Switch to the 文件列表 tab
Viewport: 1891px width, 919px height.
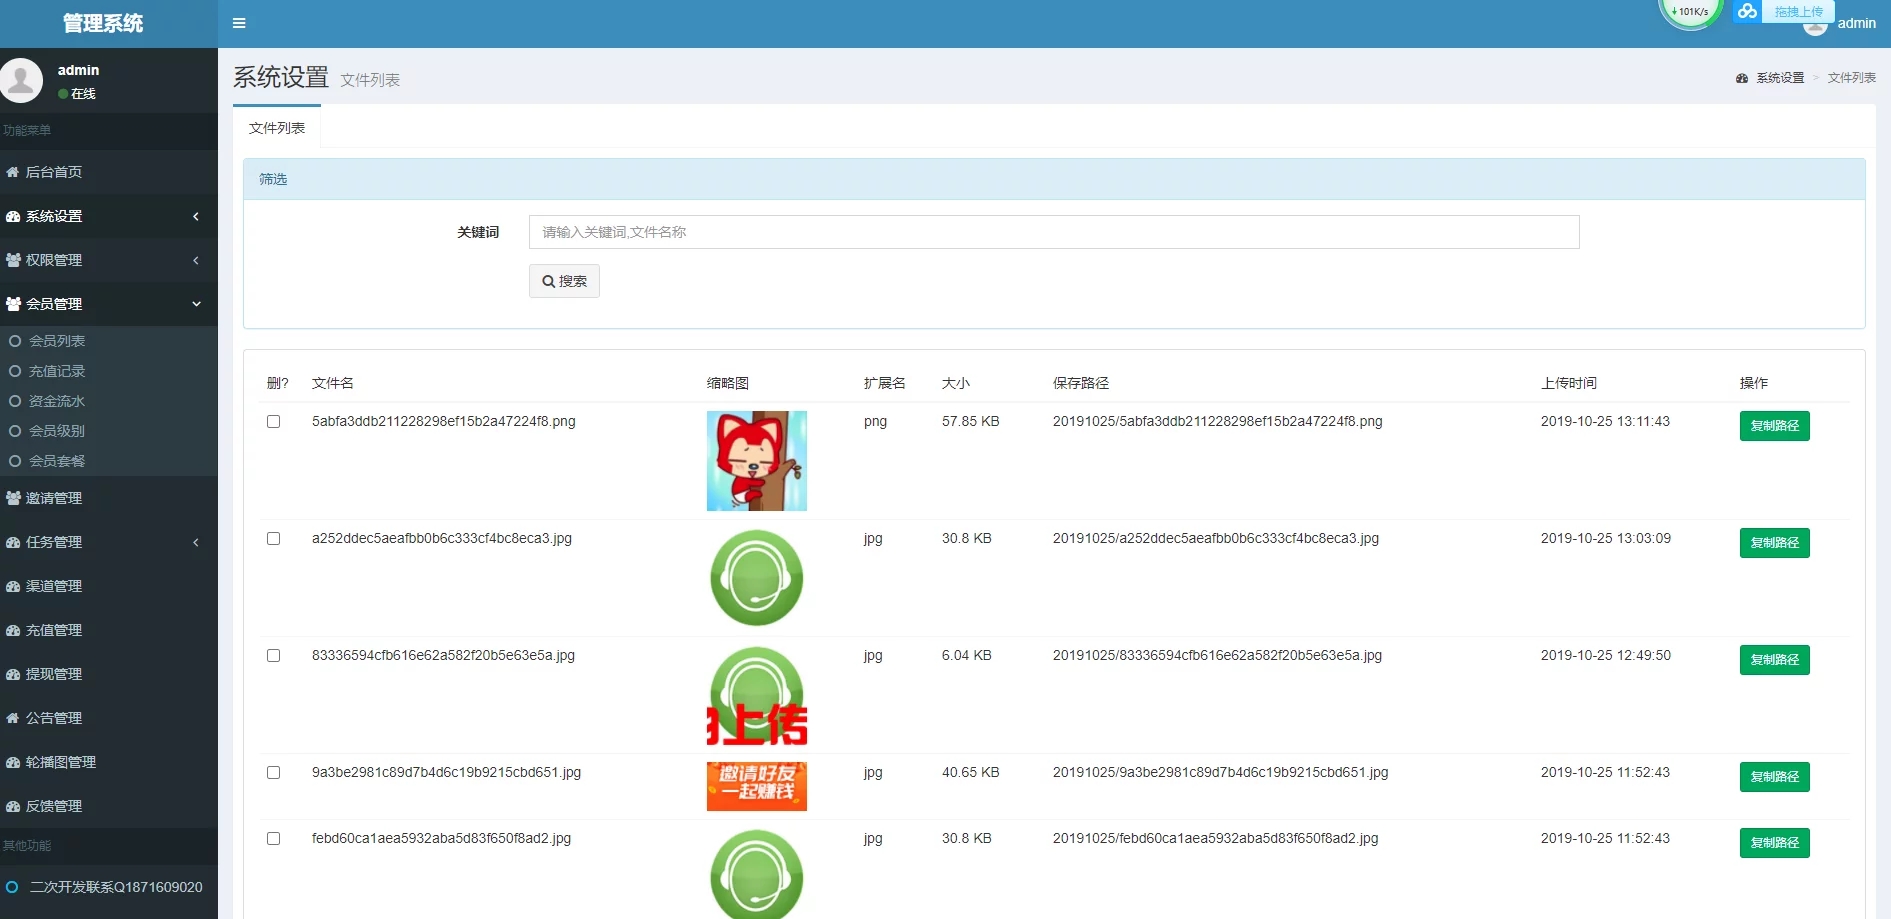pos(277,128)
